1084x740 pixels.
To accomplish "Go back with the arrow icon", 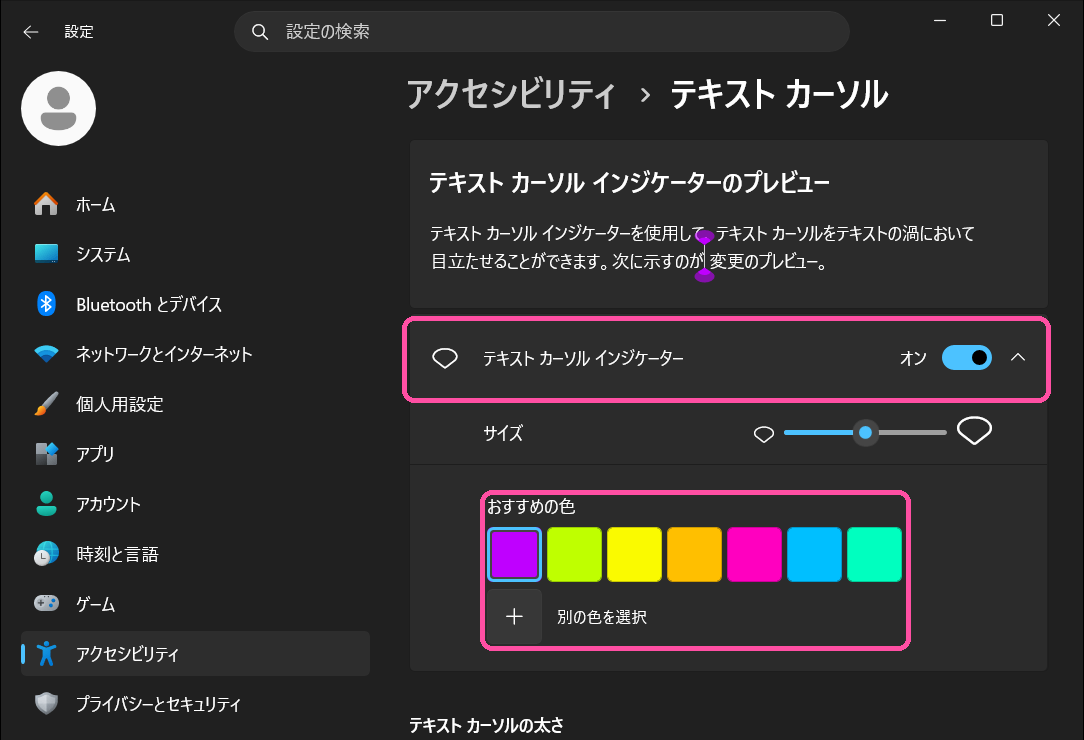I will coord(30,32).
